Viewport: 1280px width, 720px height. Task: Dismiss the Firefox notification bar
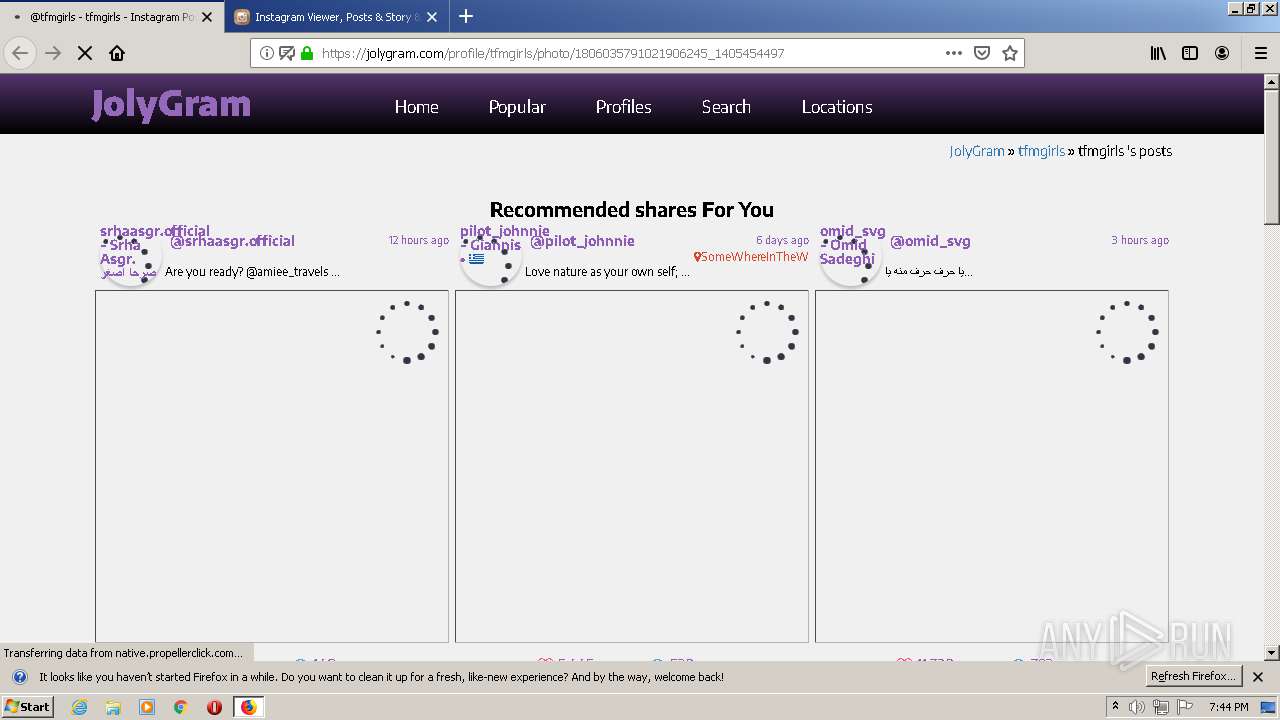pos(1258,677)
